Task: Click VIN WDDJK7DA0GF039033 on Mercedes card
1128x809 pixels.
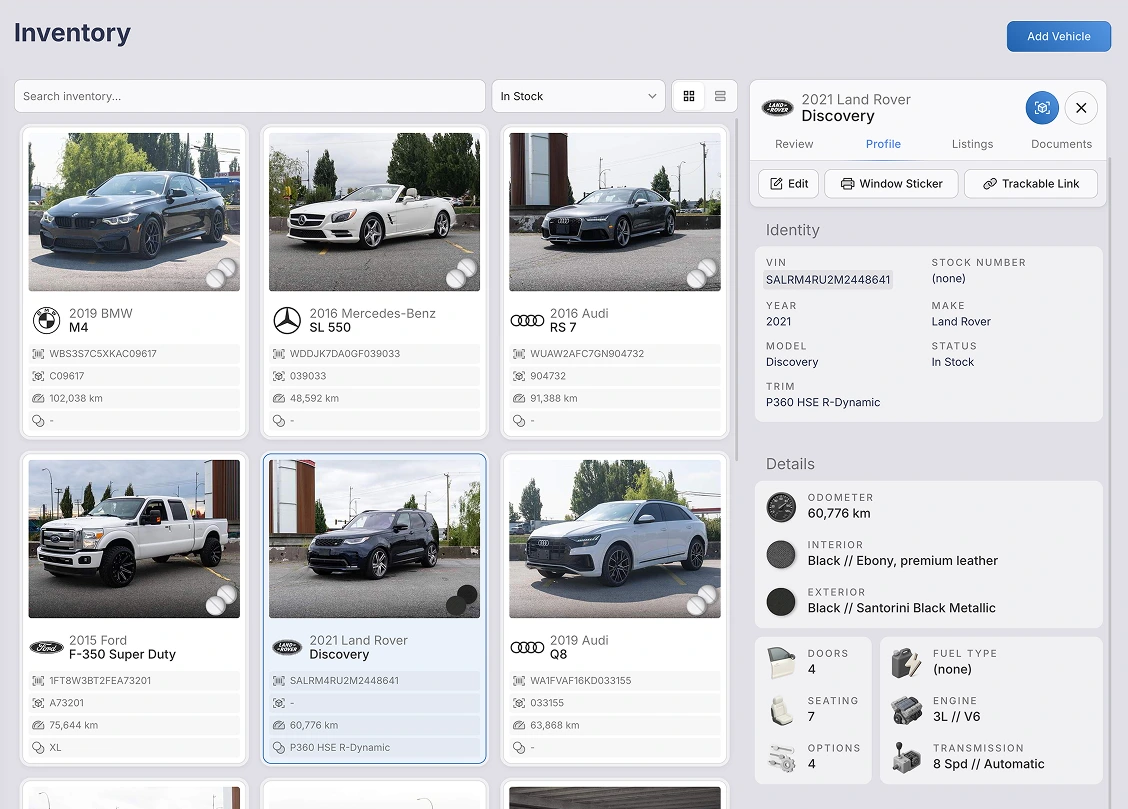Action: [x=345, y=354]
